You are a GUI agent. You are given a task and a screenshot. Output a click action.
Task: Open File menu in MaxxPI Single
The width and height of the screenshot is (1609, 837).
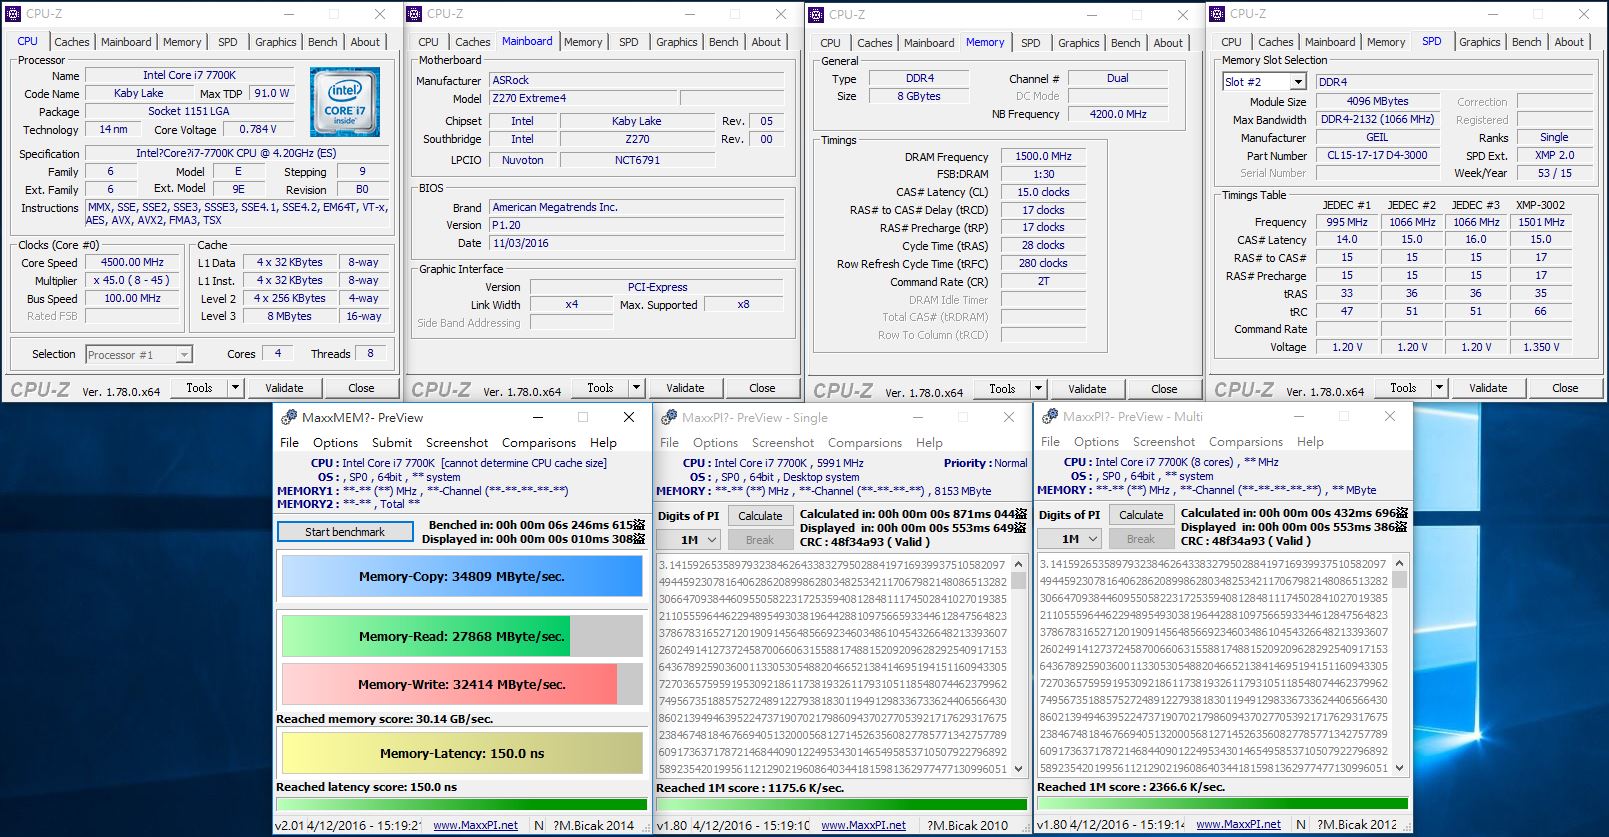669,442
